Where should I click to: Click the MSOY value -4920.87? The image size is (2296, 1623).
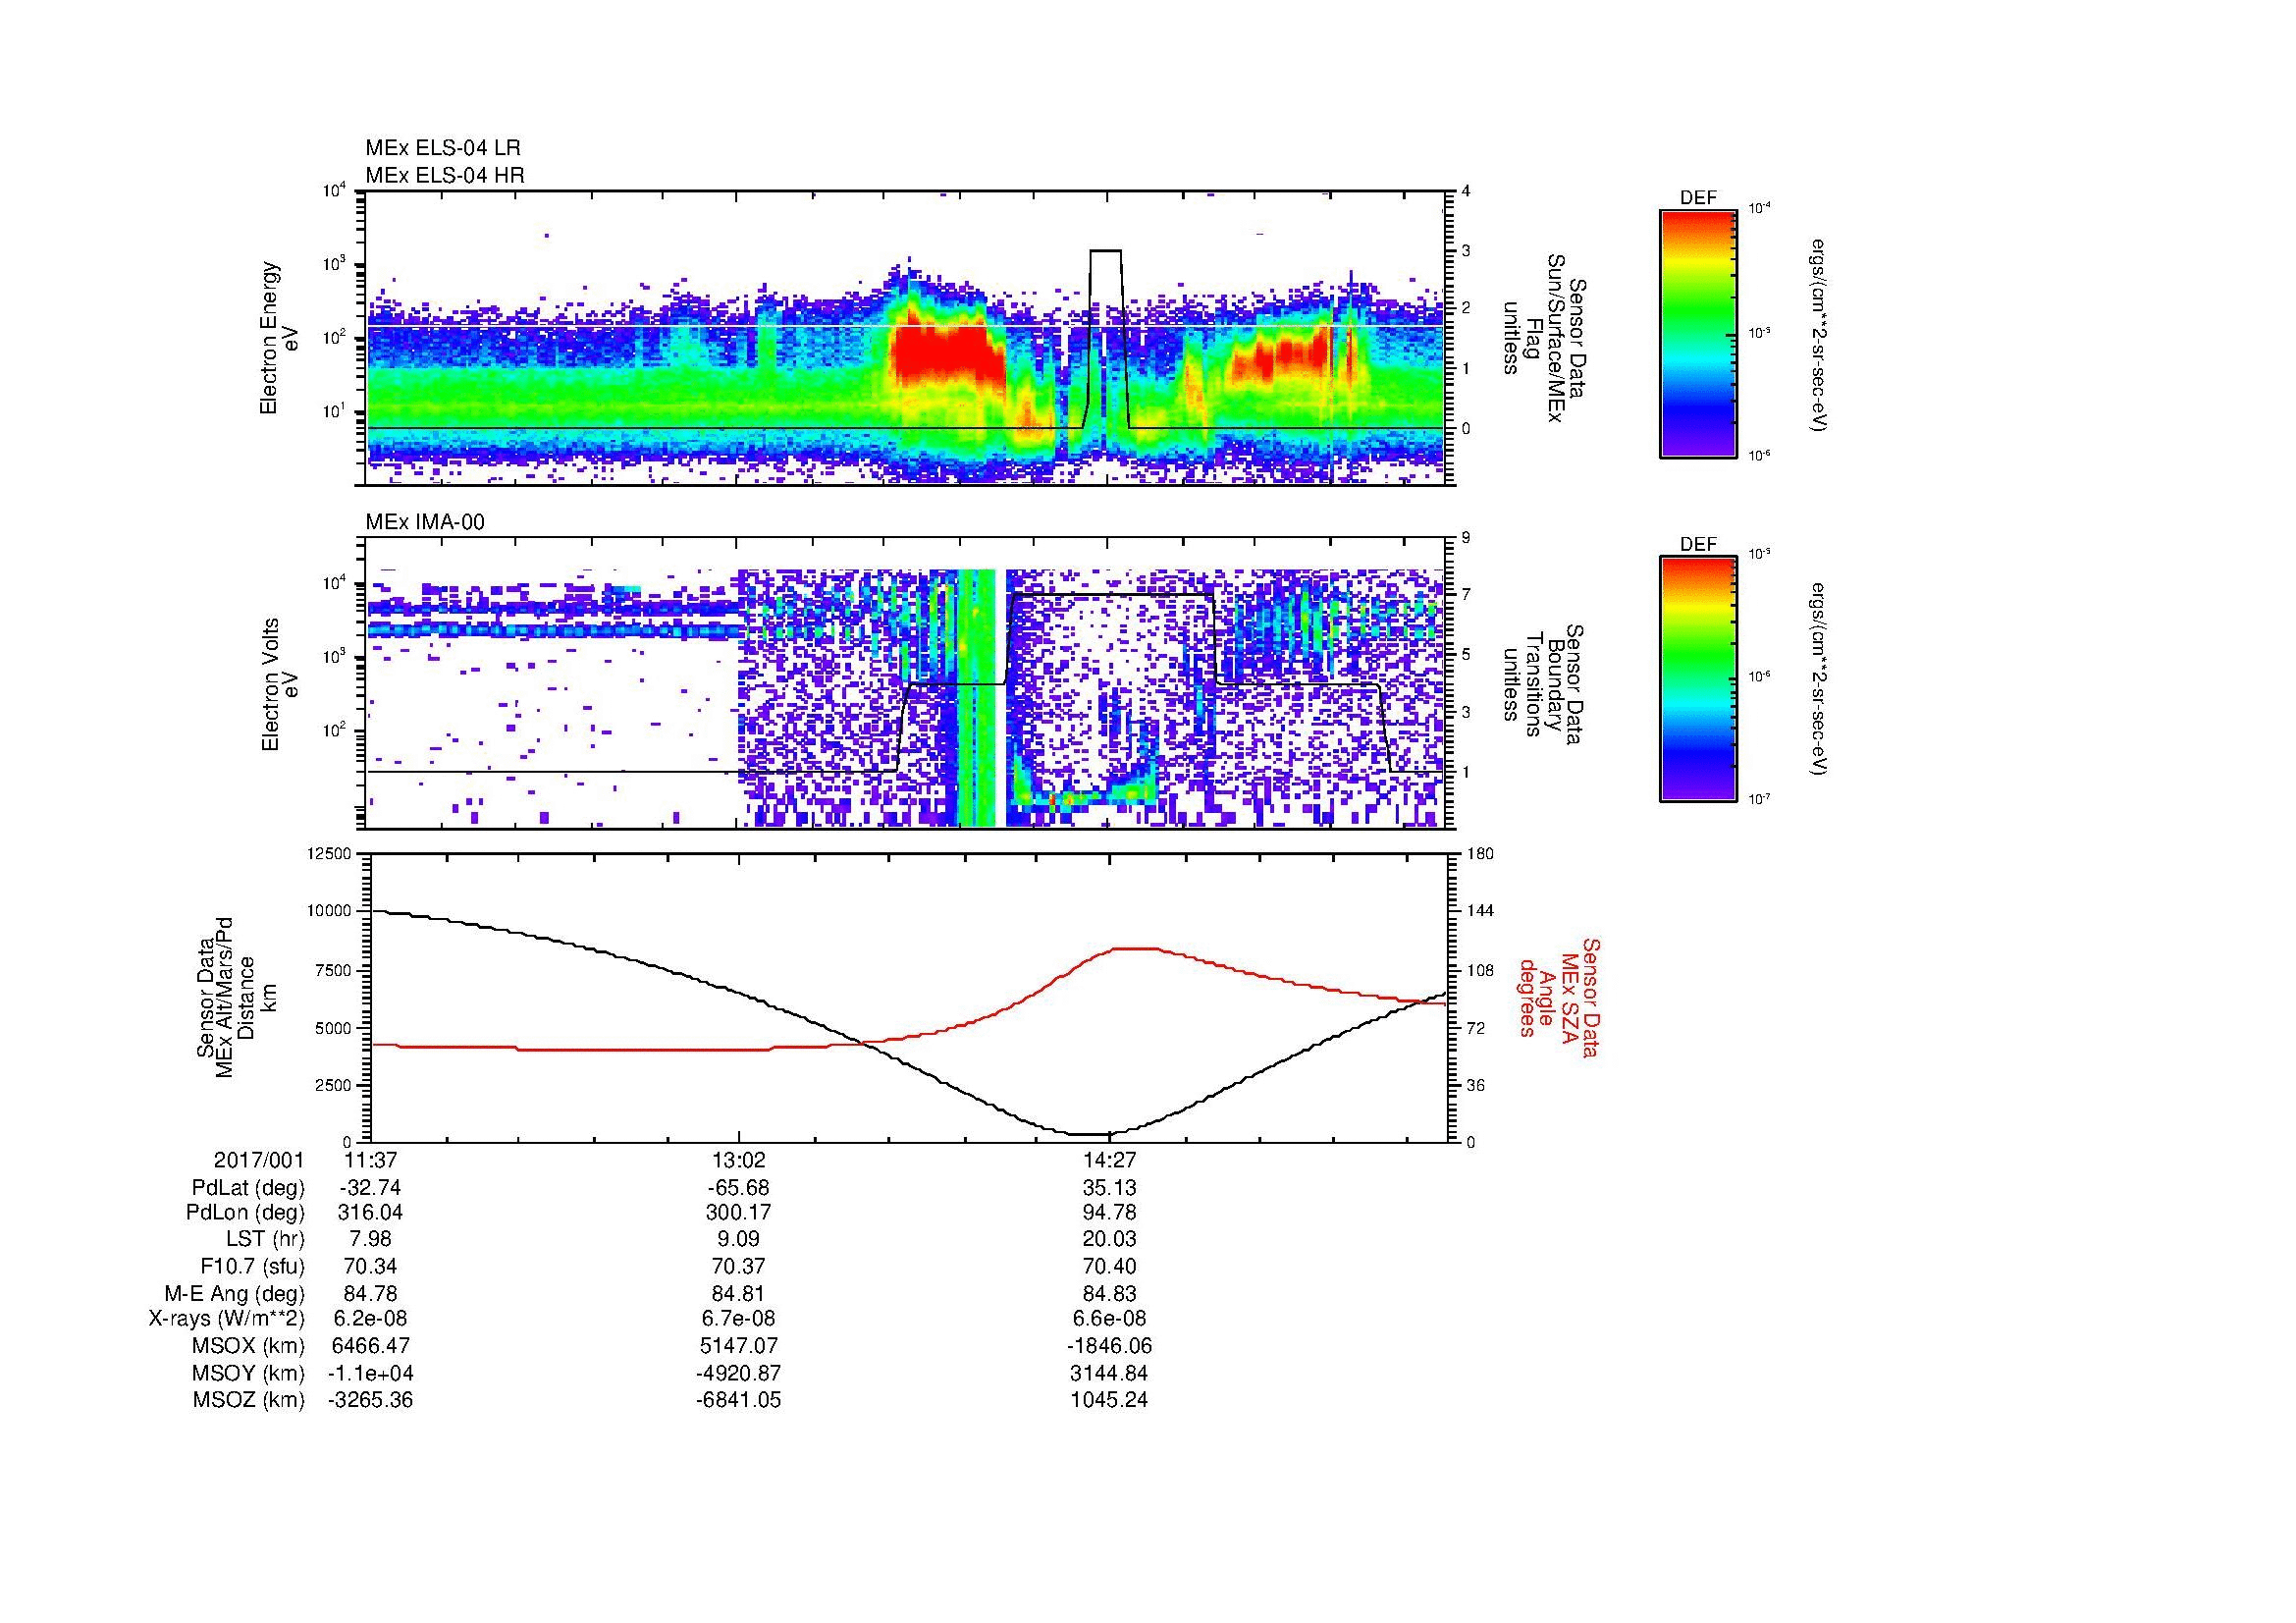pos(738,1373)
